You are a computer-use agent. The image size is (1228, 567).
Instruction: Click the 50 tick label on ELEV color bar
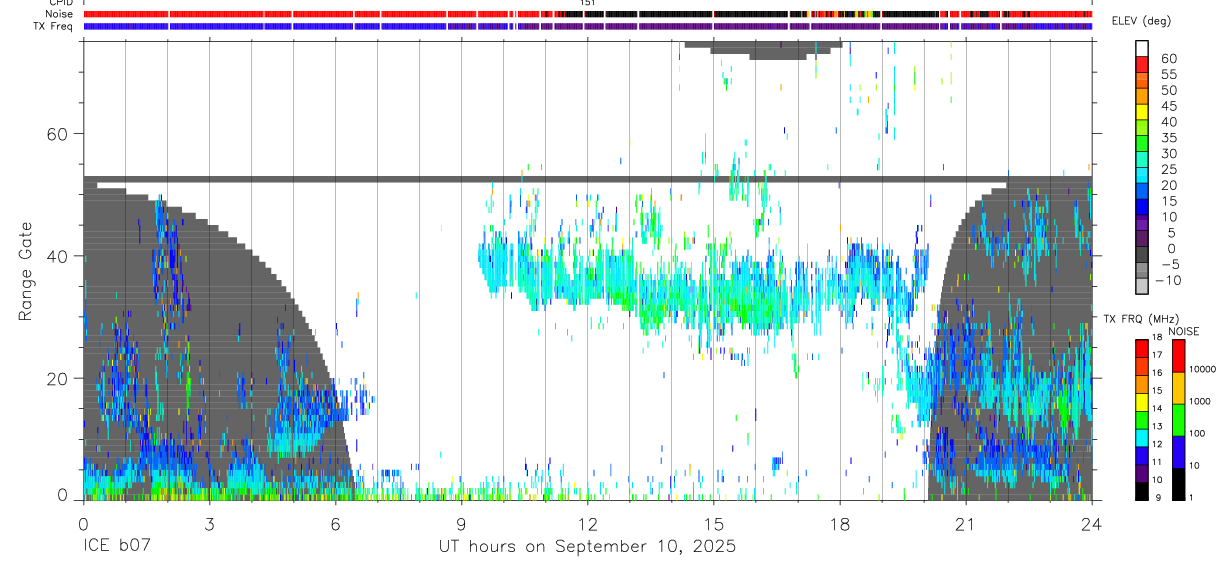(x=1168, y=90)
